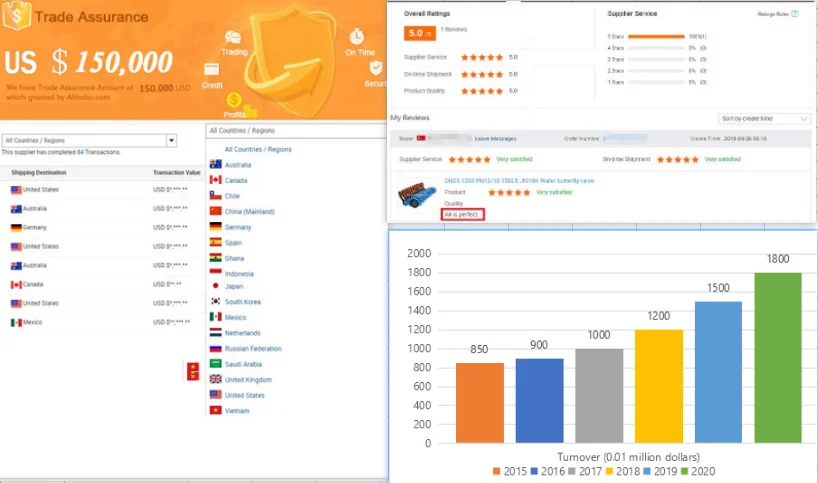Click the Profits dollar coin icon
818x483 pixels.
tap(234, 99)
